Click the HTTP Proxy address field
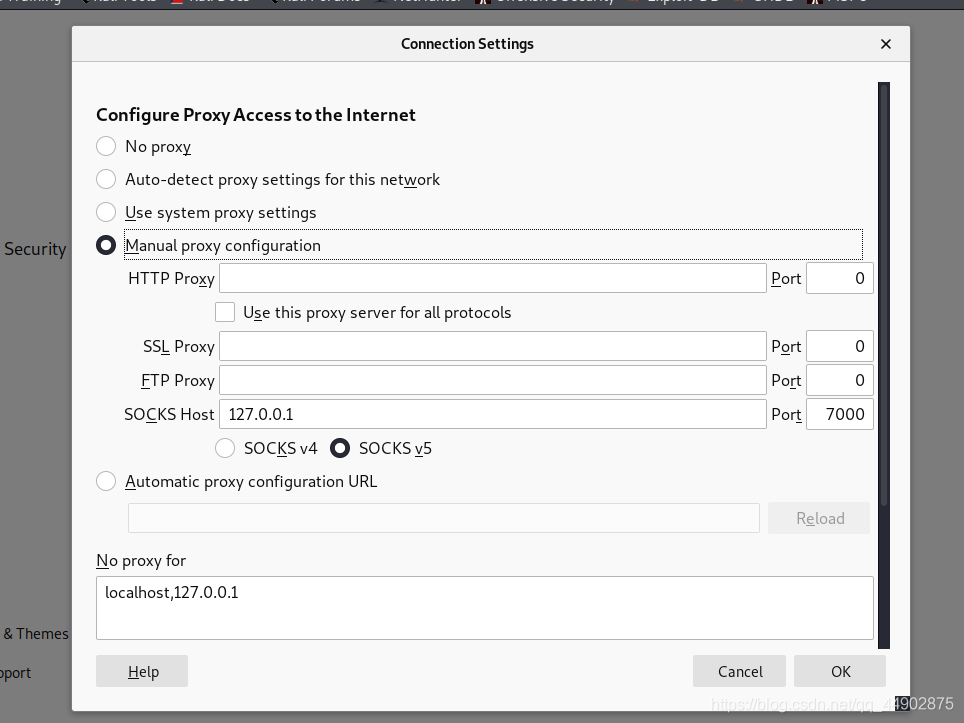This screenshot has width=964, height=723. [492, 279]
